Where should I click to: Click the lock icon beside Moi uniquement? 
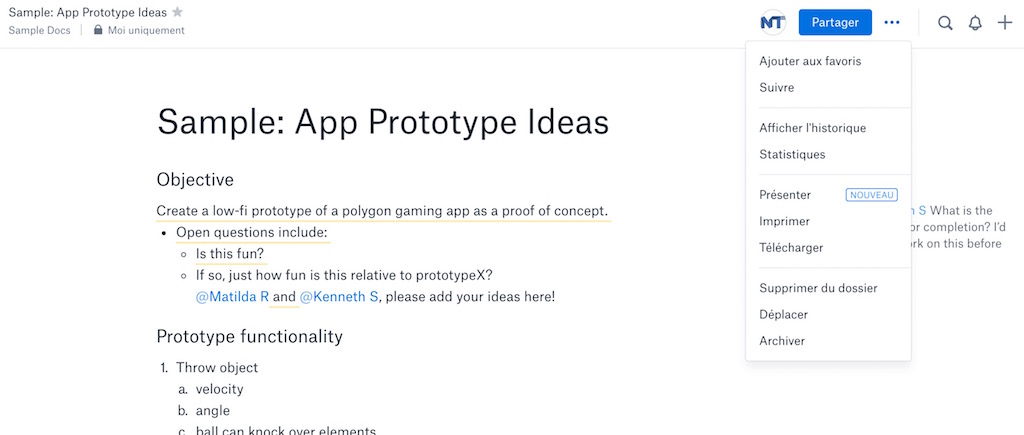(x=98, y=30)
